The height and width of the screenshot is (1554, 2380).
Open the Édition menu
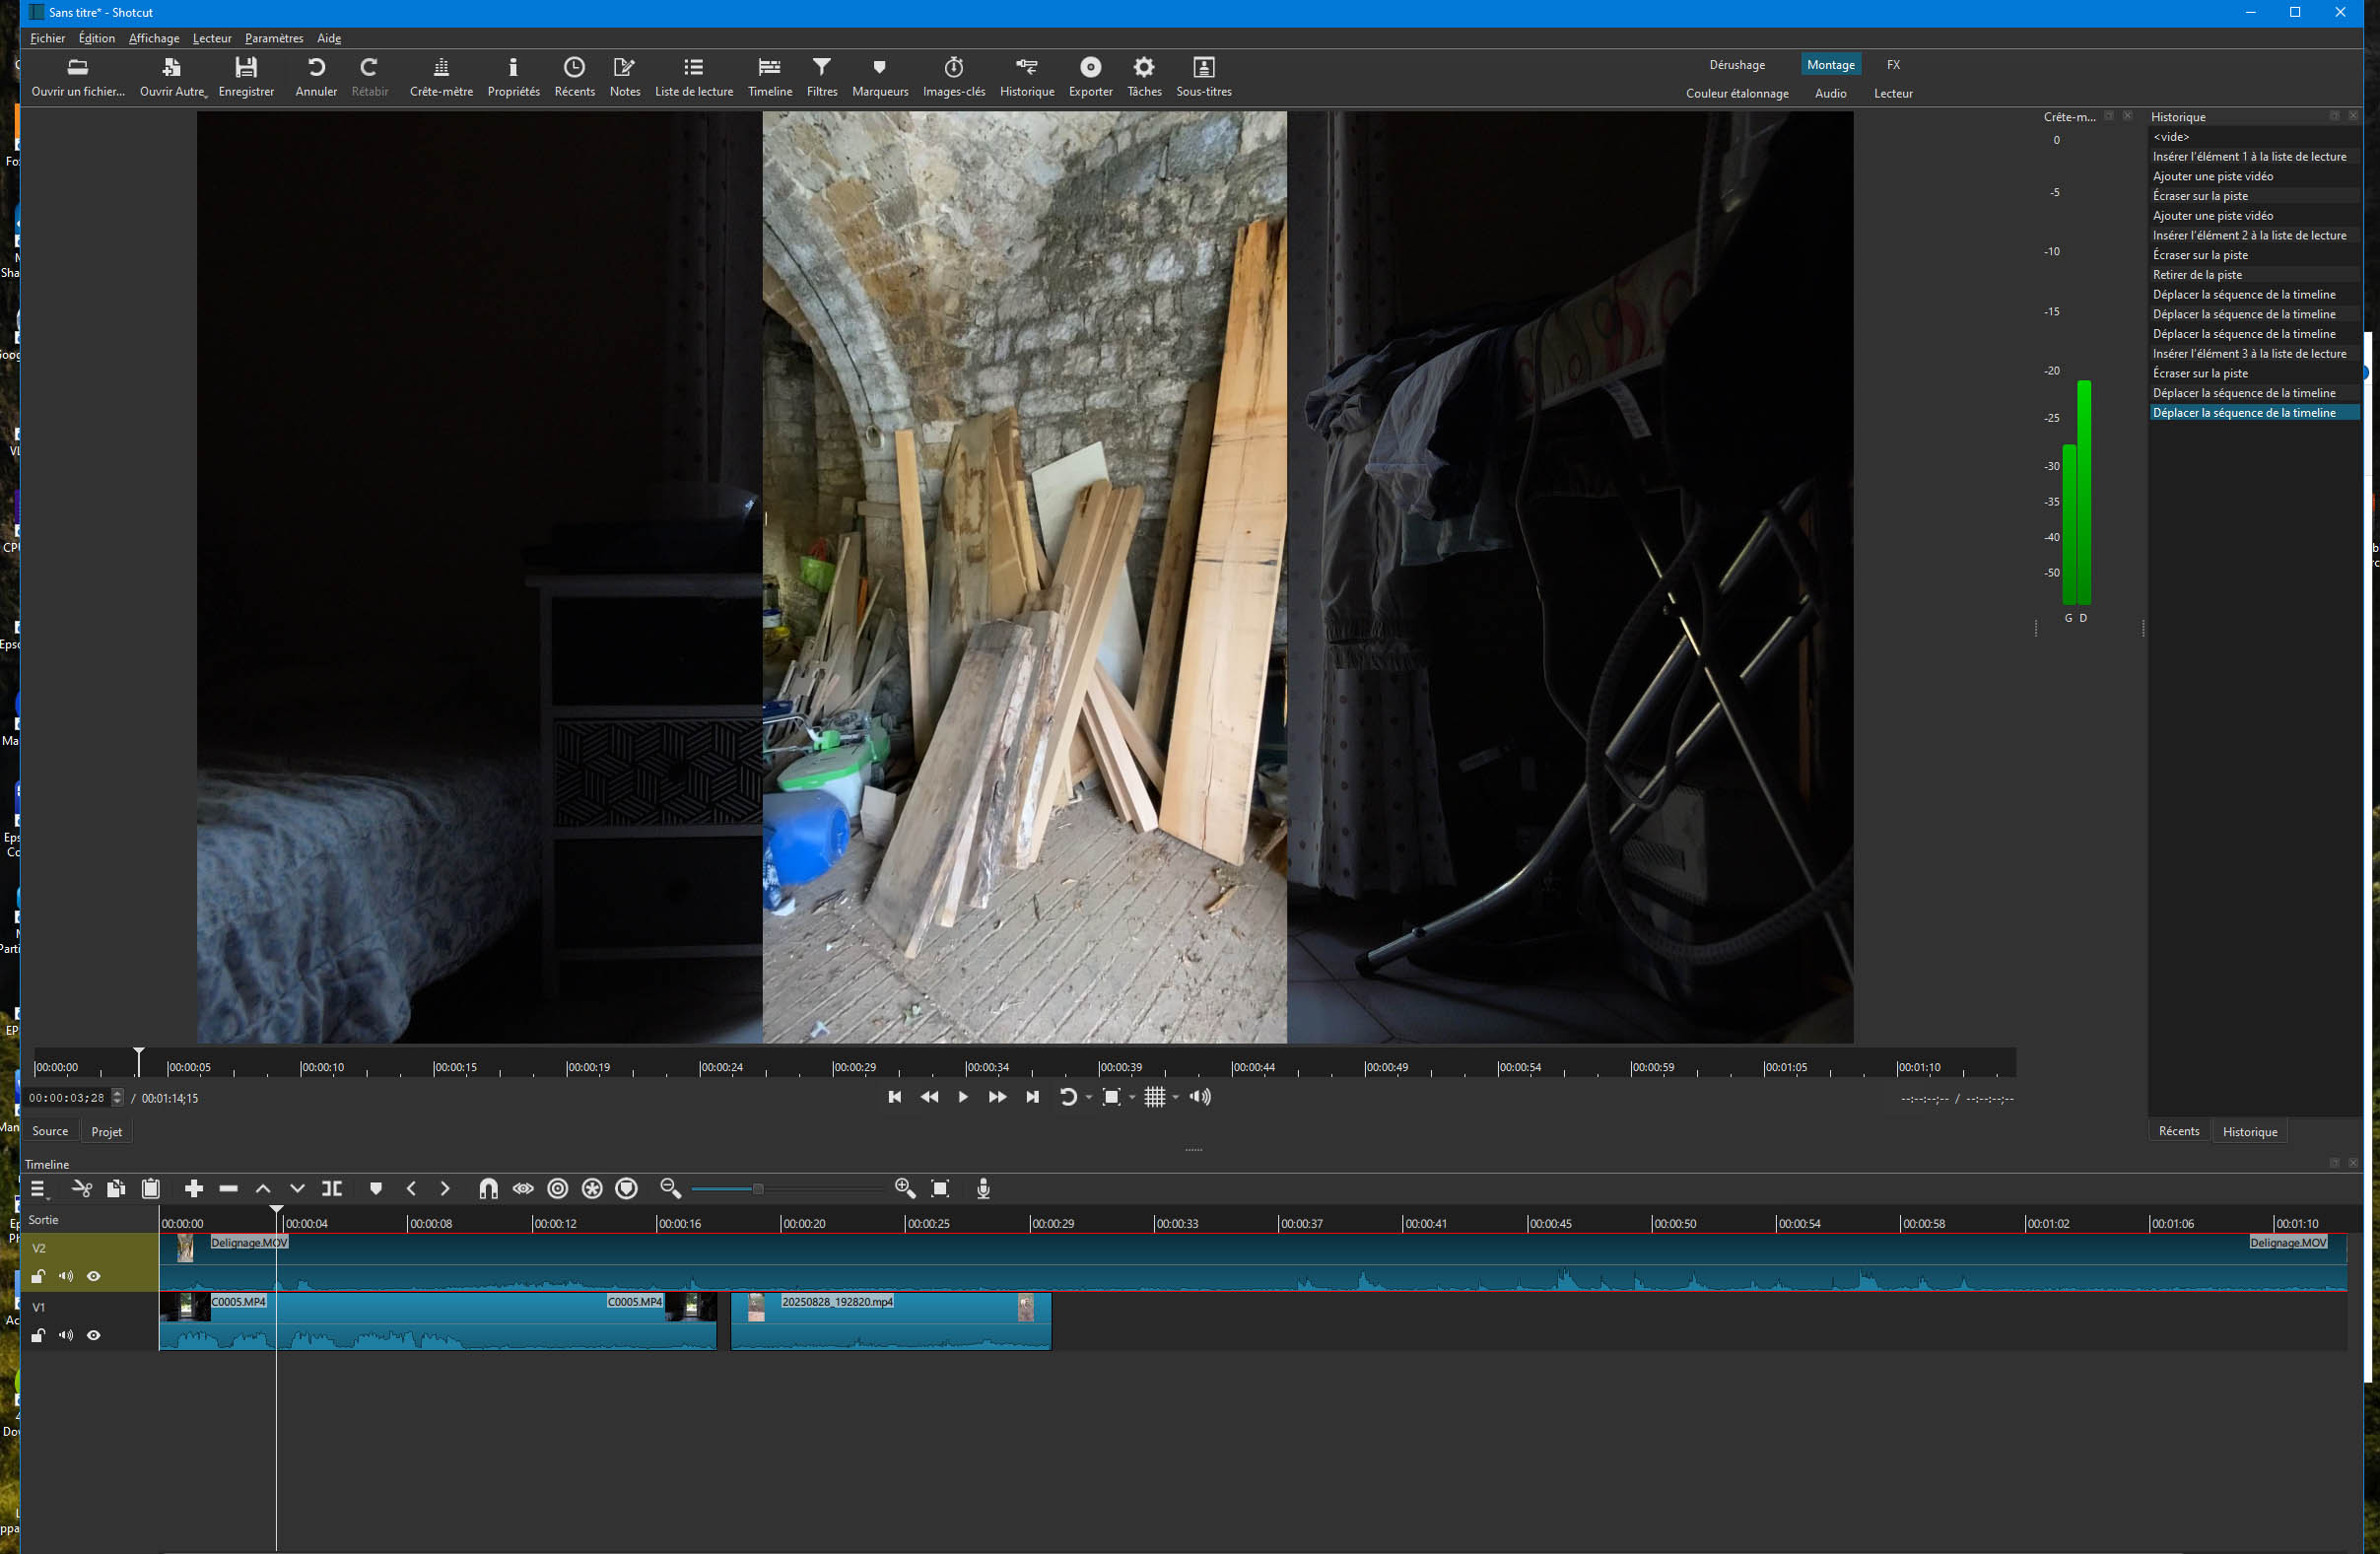point(97,38)
